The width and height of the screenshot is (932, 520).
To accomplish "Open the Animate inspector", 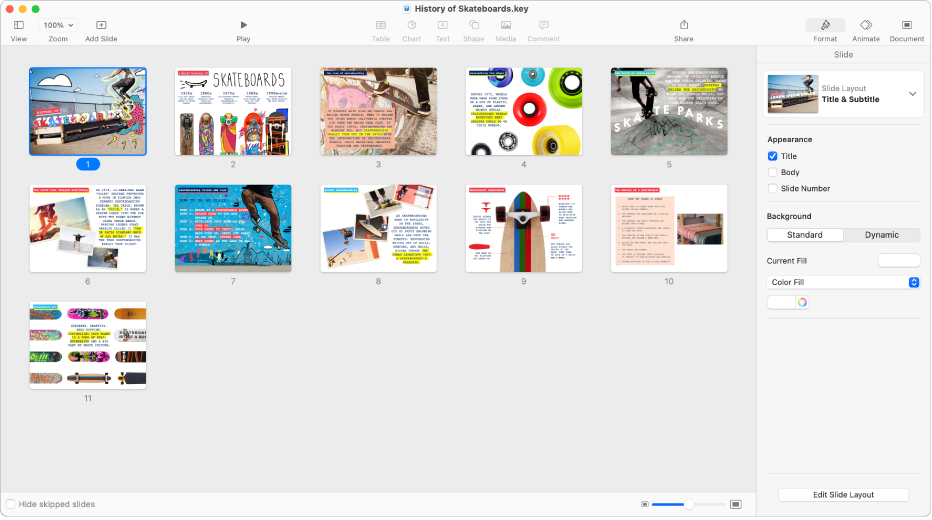I will point(866,25).
